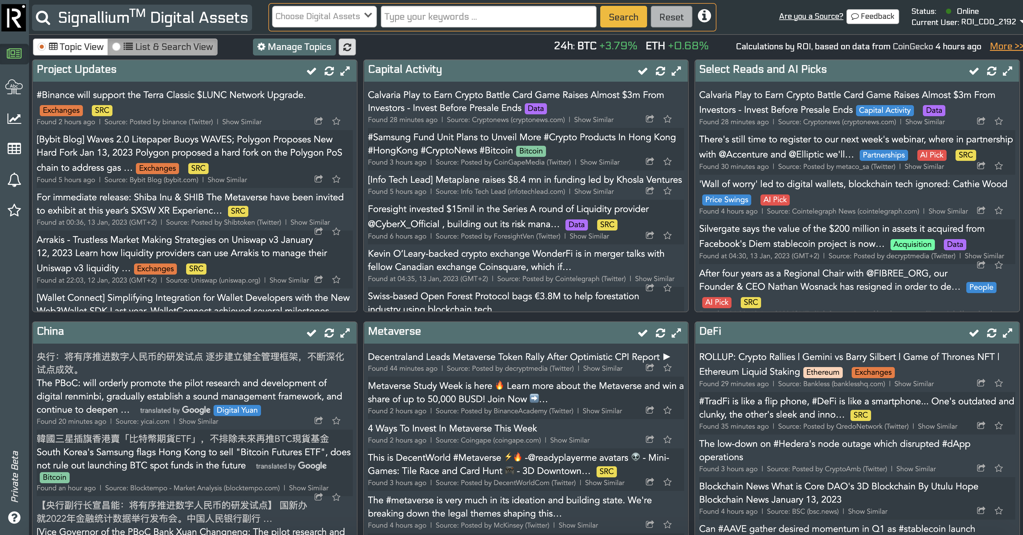The width and height of the screenshot is (1023, 535).
Task: Click the info icon next to Reset
Action: [704, 16]
